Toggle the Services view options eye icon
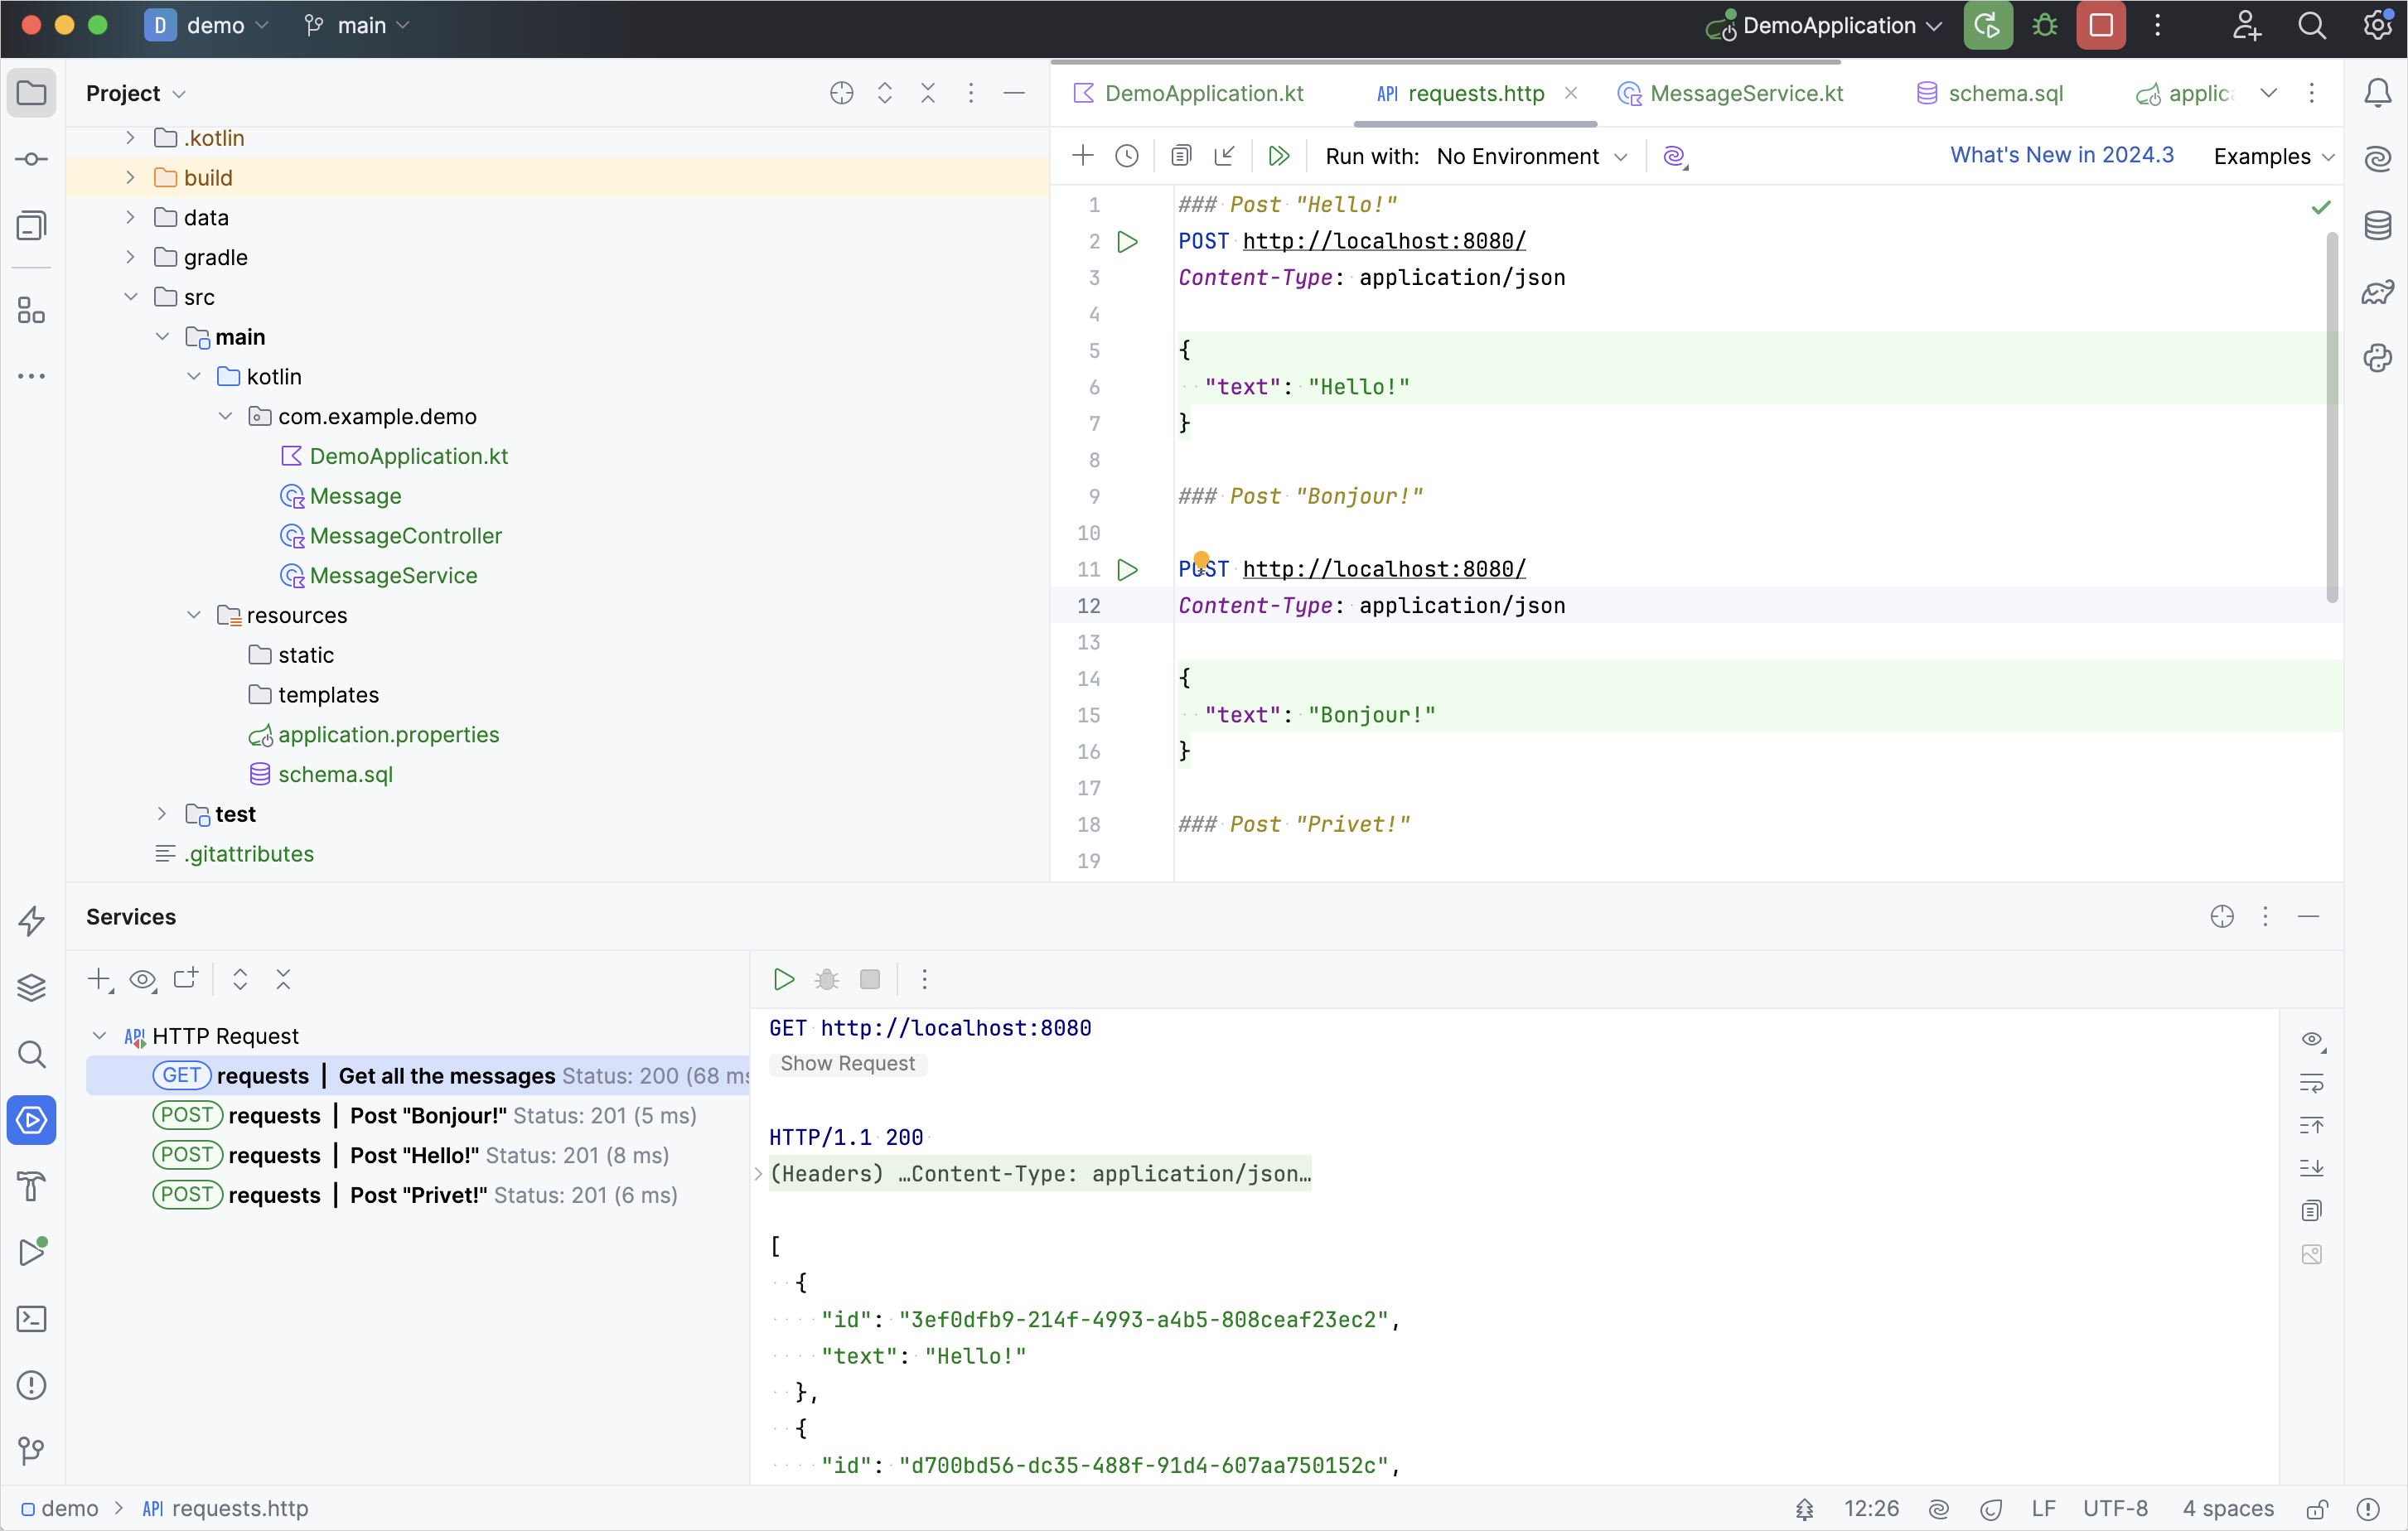 click(x=143, y=979)
